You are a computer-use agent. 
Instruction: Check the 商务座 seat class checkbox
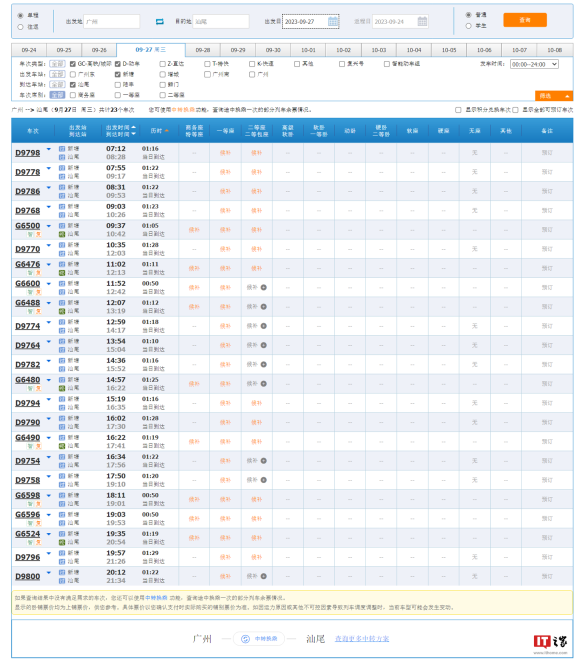[x=73, y=95]
